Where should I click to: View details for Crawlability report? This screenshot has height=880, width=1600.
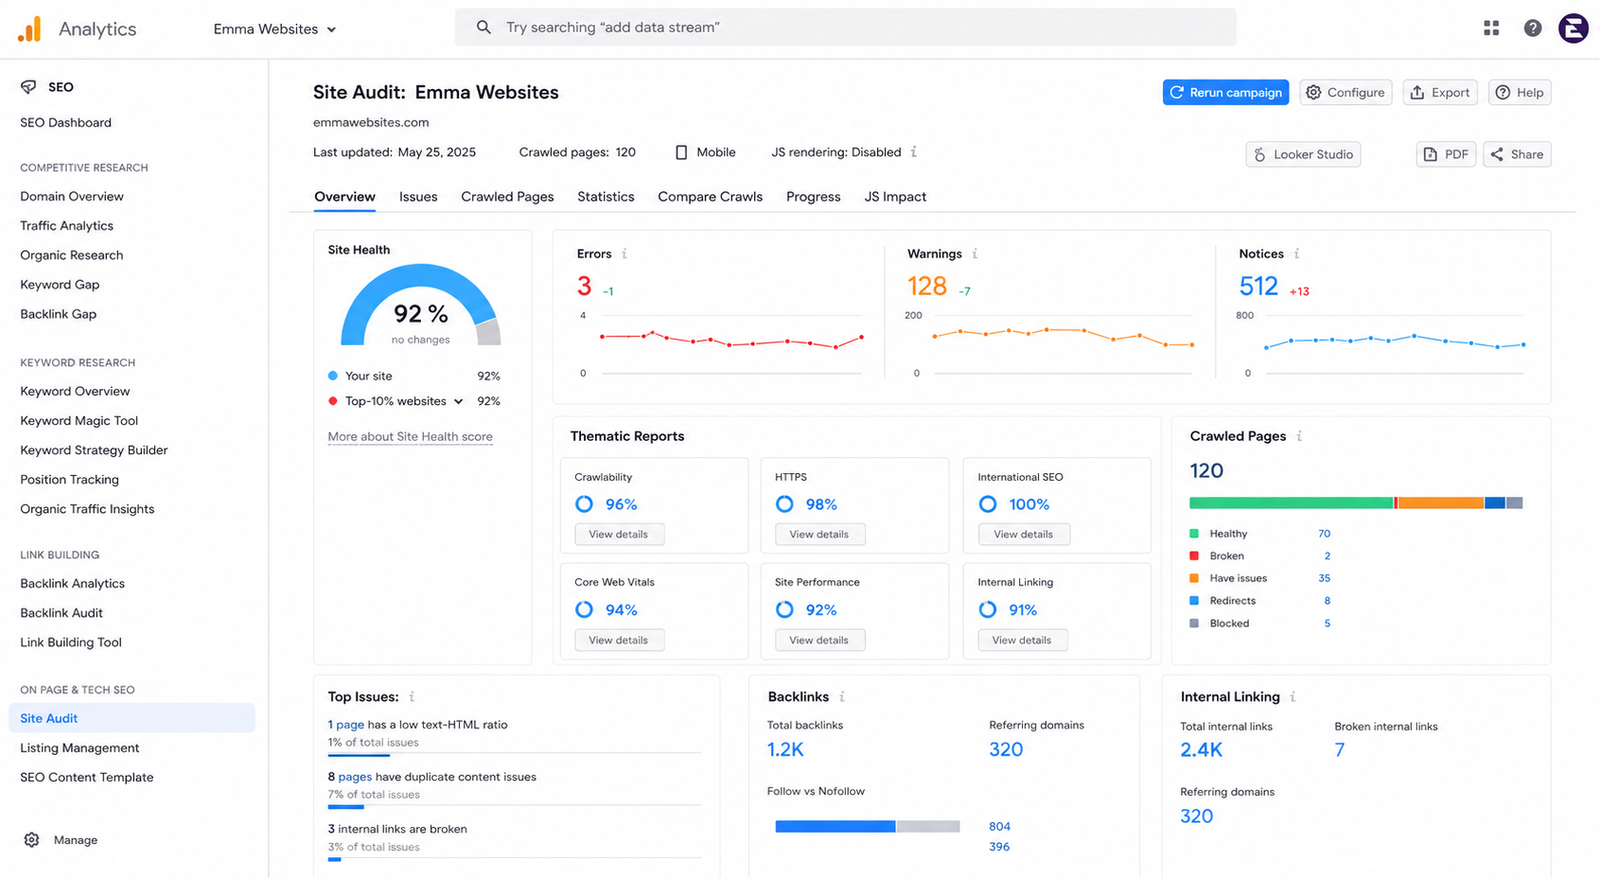619,534
